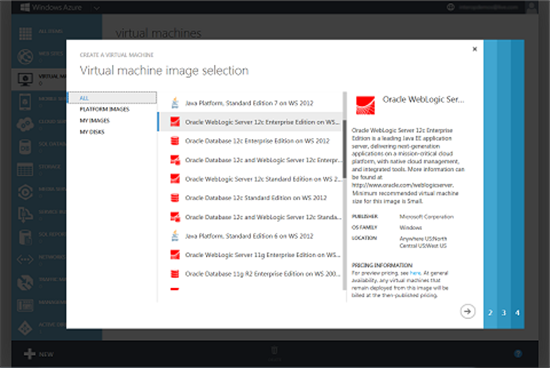Open Traffic Manager icon in sidebar

click(x=25, y=282)
